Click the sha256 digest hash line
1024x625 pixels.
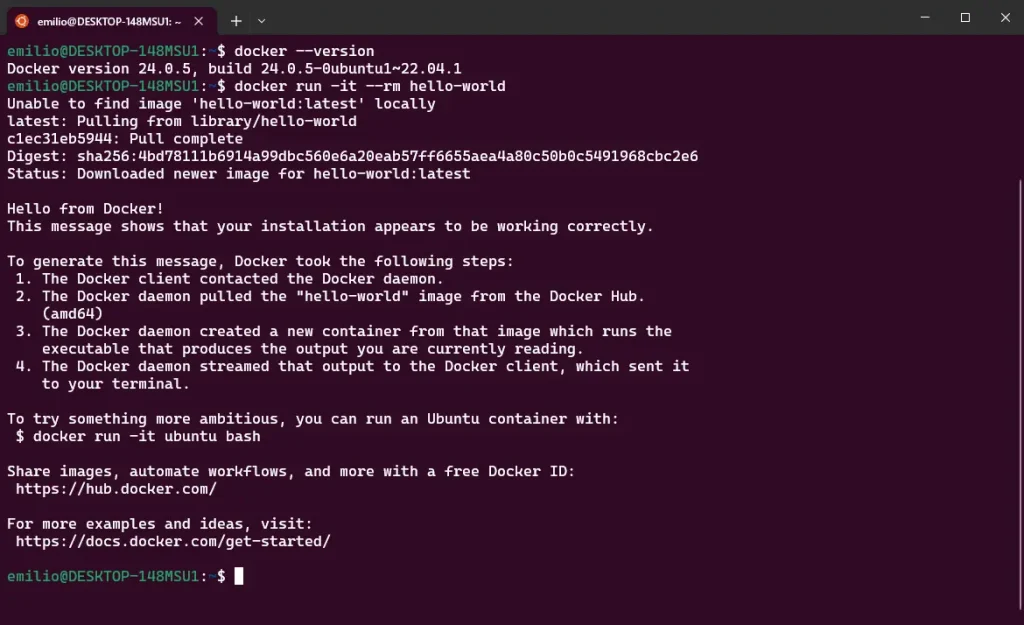click(352, 156)
